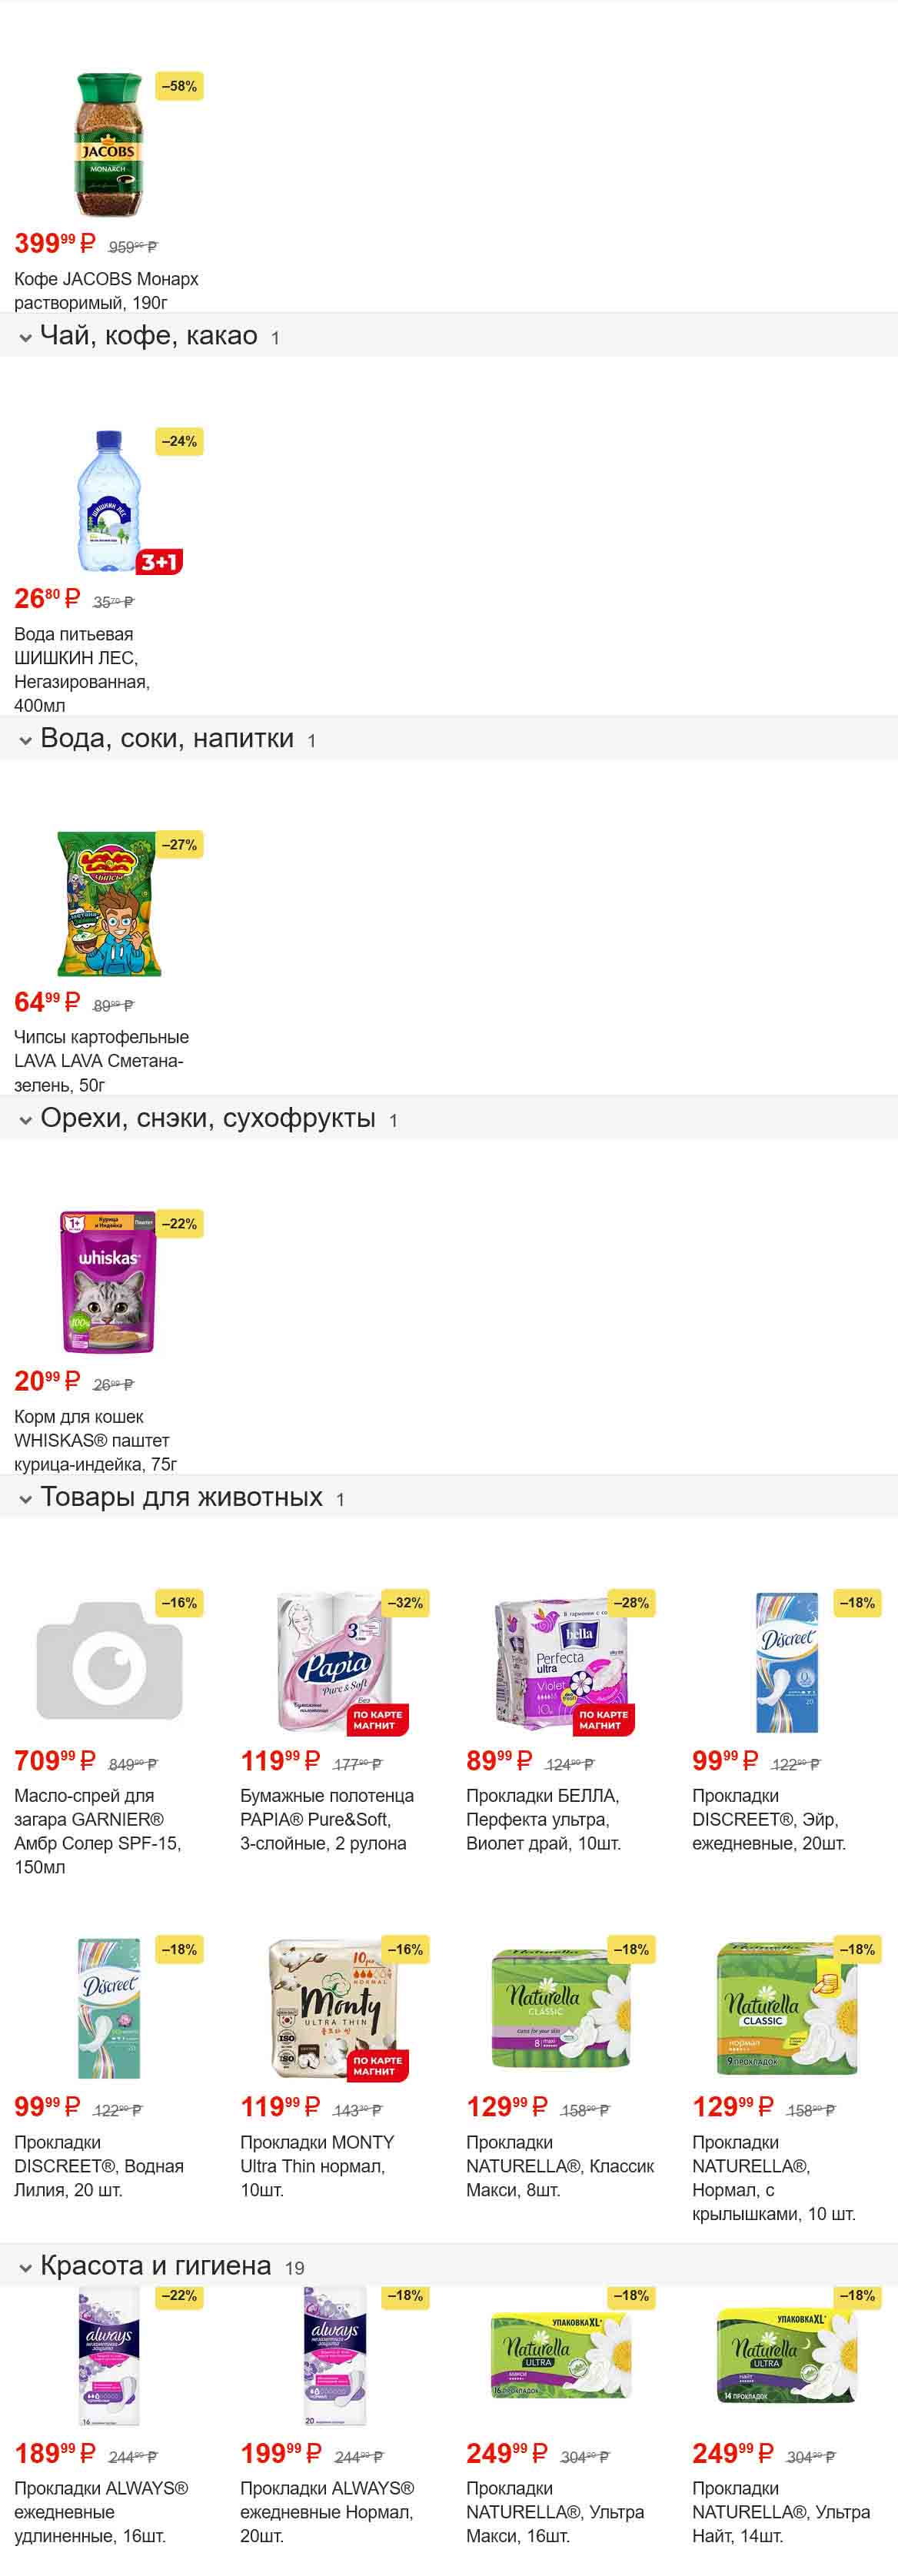Click the 709.99 ₽ price of GARNIER spray
The image size is (898, 2576).
55,1761
